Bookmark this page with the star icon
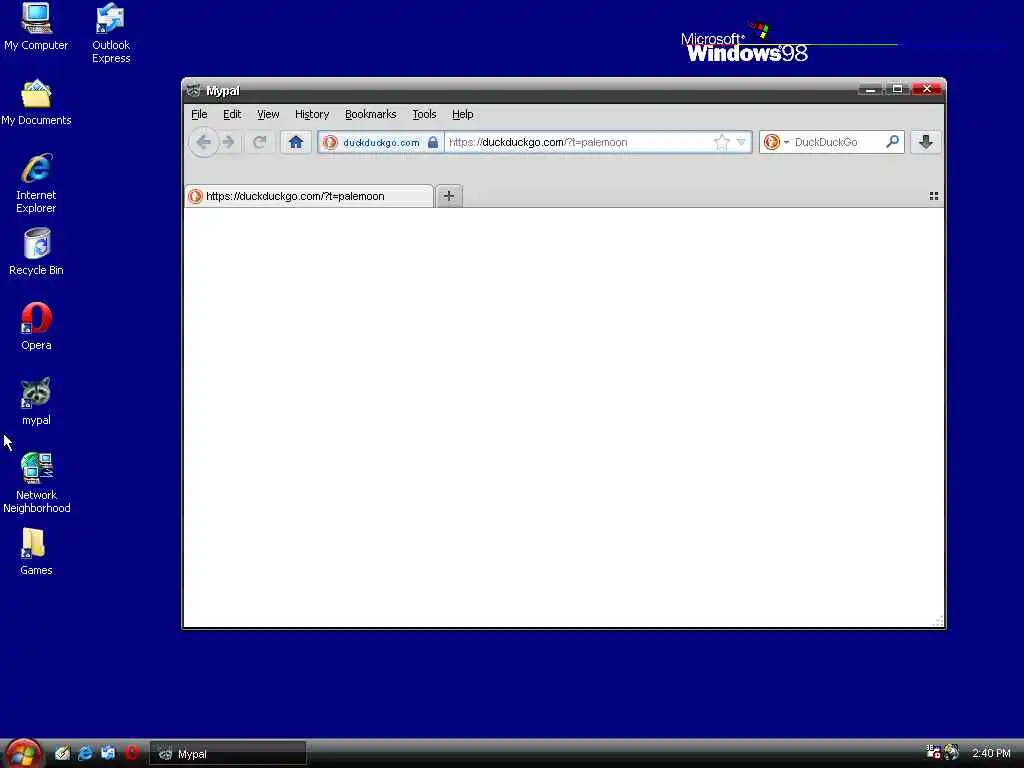Screen dimensions: 1024x768 tap(722, 142)
